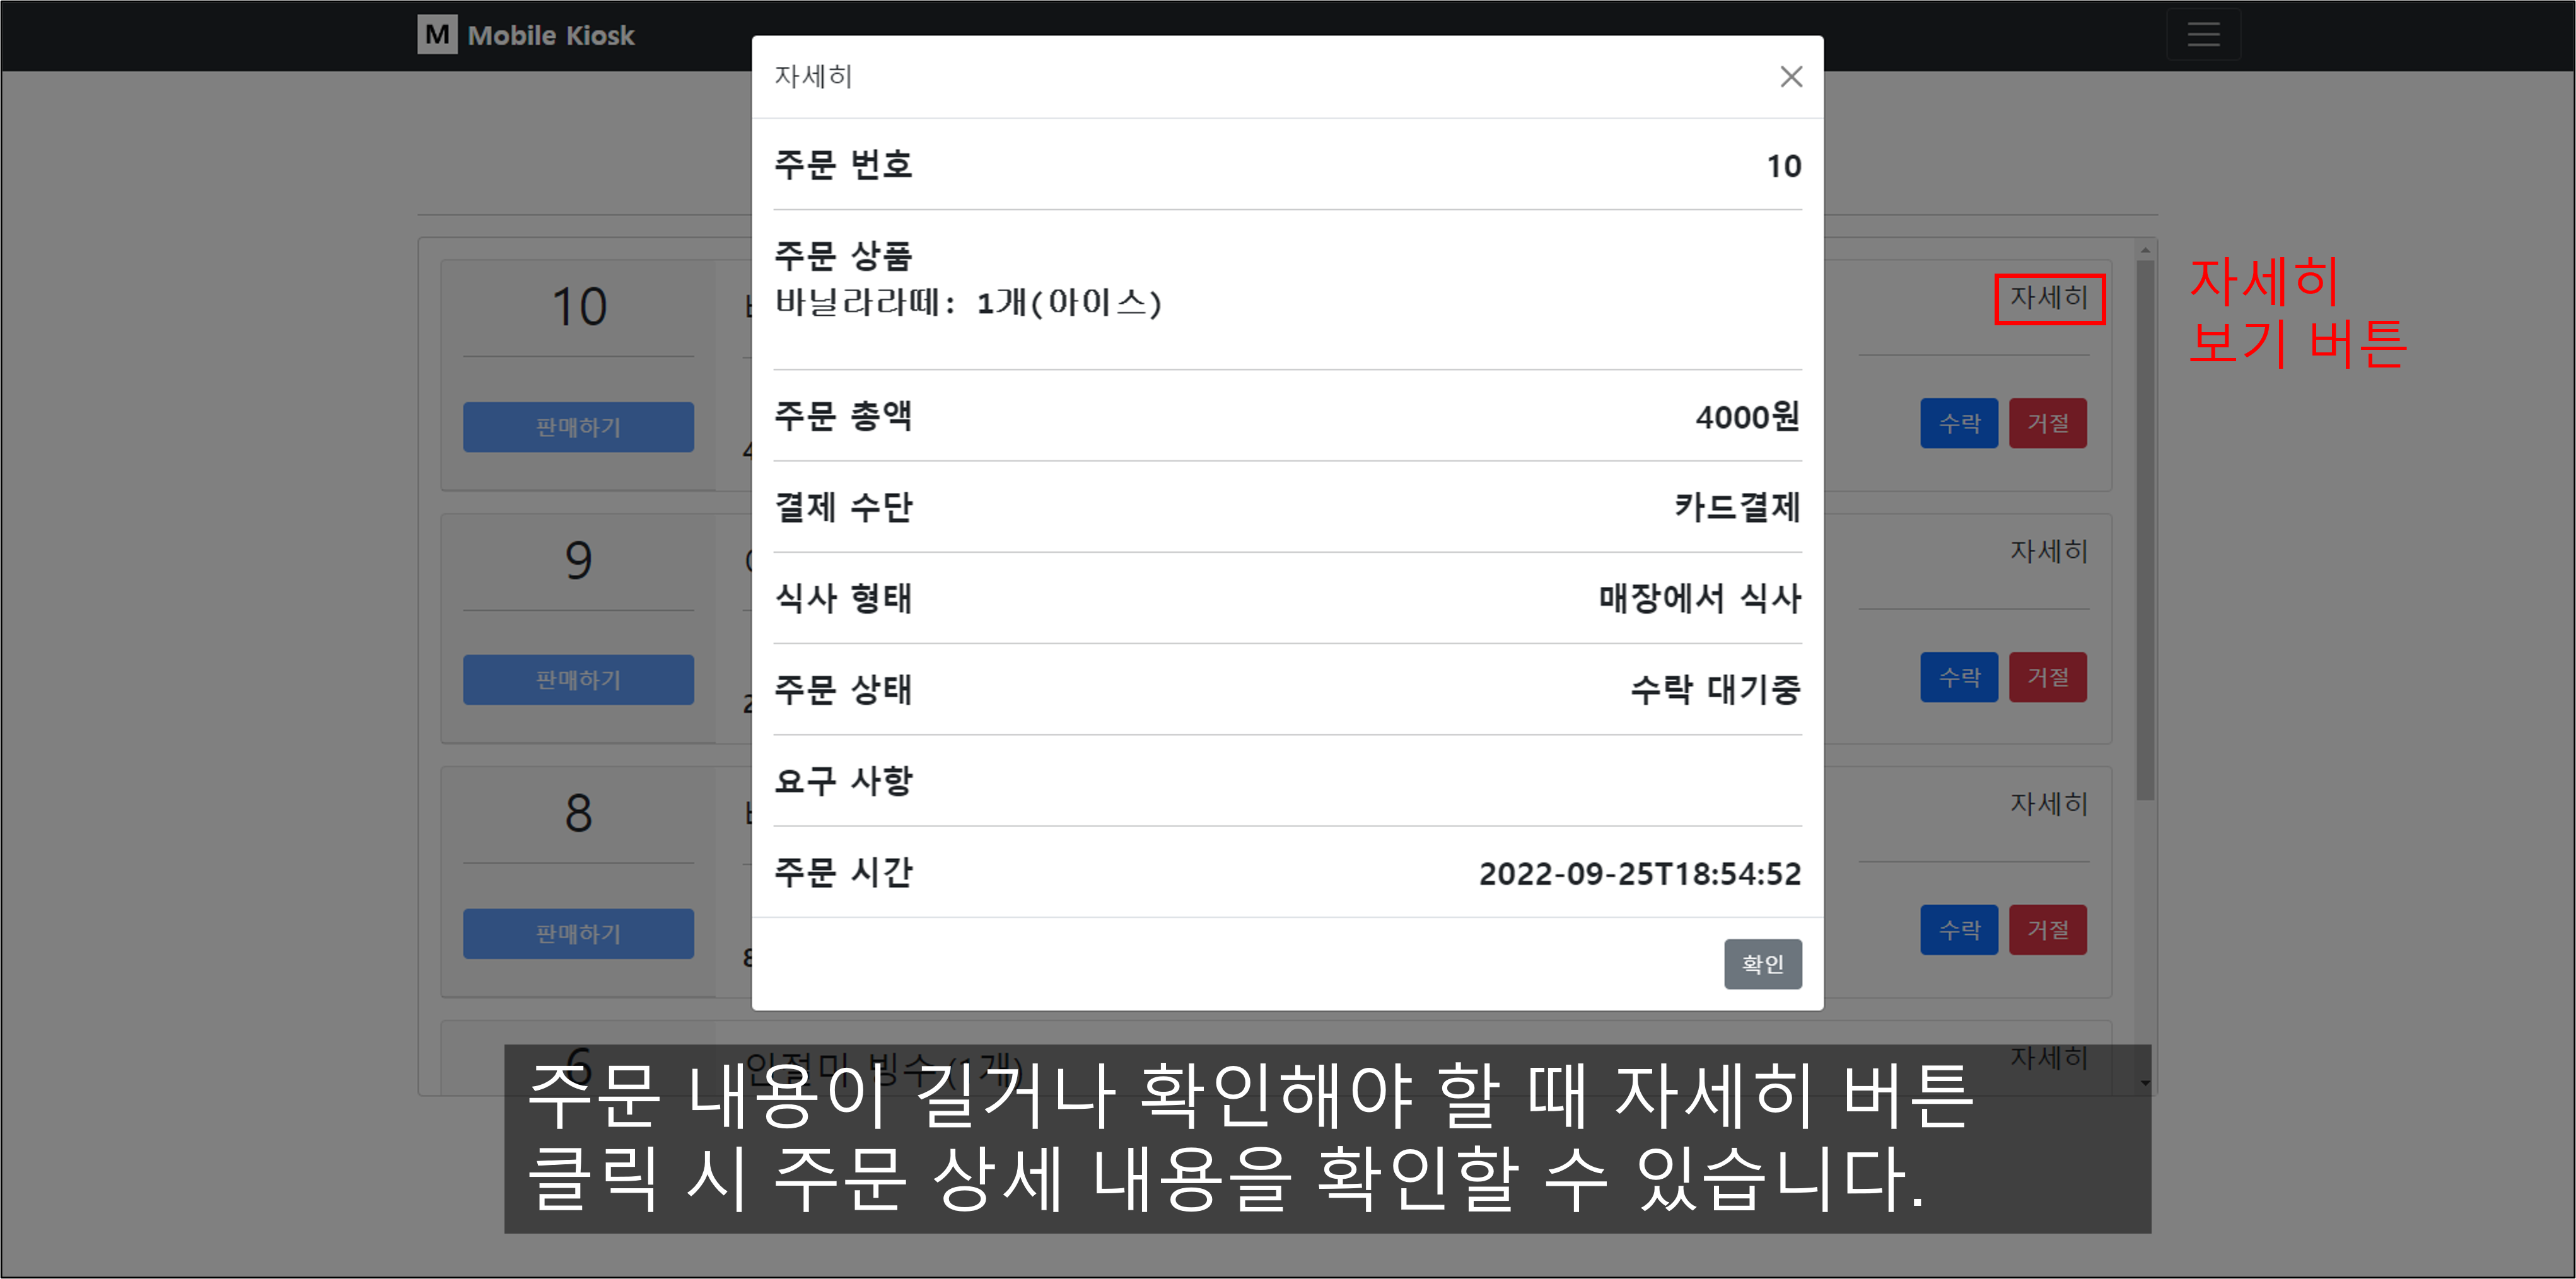Accept order 9 with the 수락 button
The width and height of the screenshot is (2576, 1279).
pos(1959,677)
